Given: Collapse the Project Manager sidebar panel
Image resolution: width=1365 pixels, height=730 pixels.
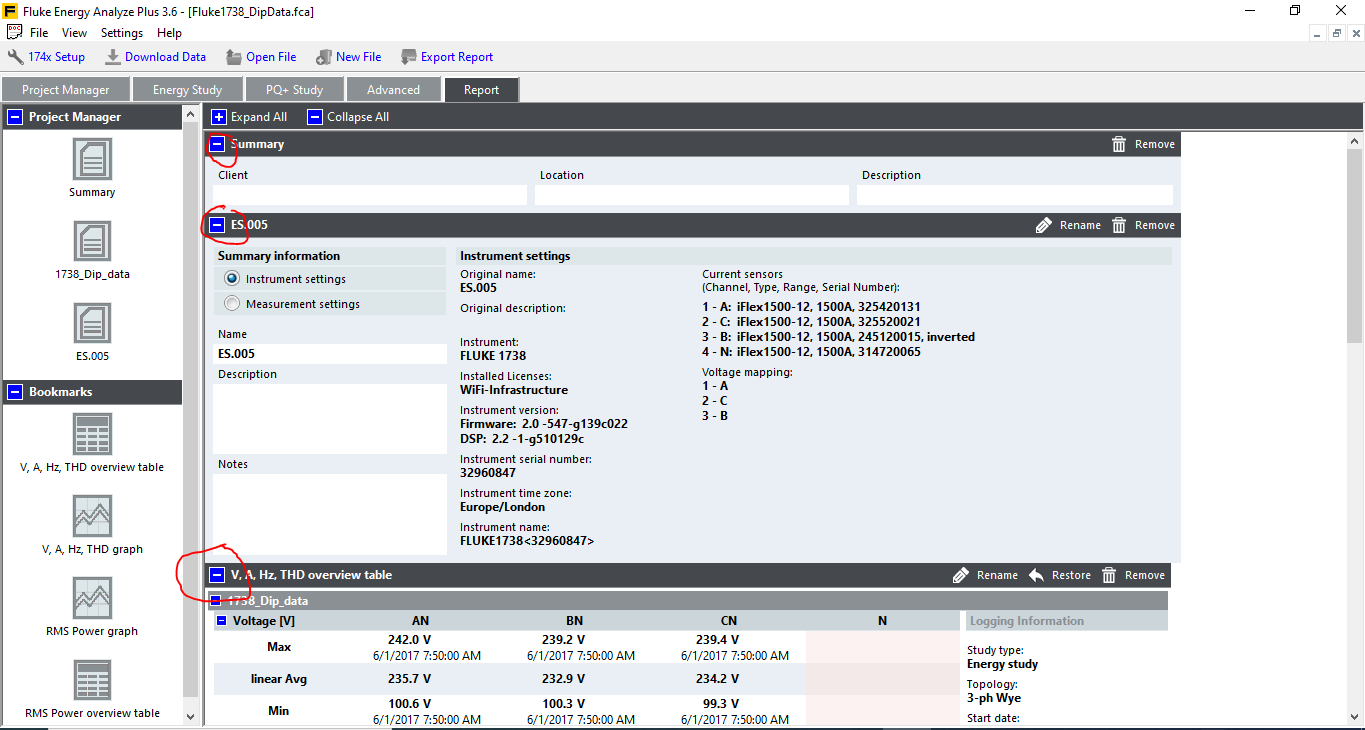Looking at the screenshot, I should point(15,117).
